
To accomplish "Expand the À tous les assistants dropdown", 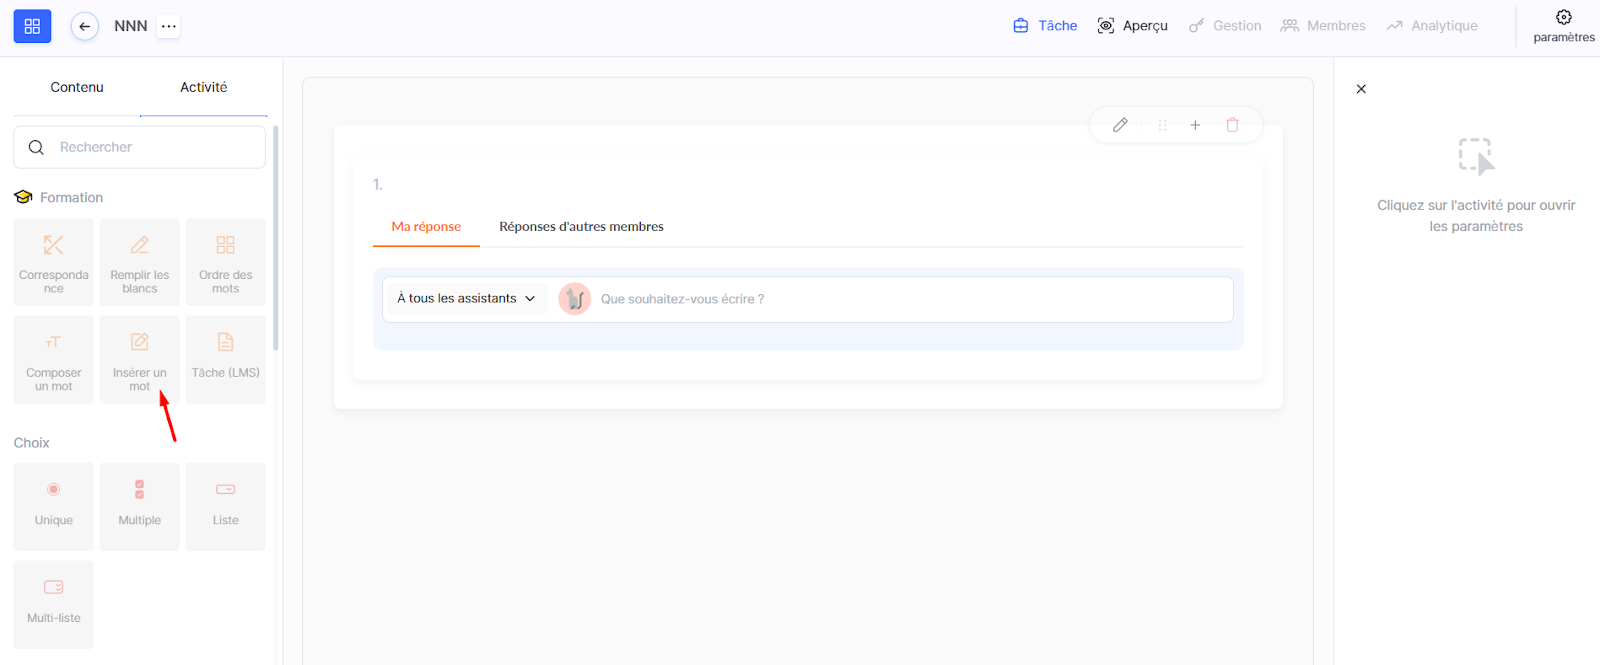I will pyautogui.click(x=466, y=298).
